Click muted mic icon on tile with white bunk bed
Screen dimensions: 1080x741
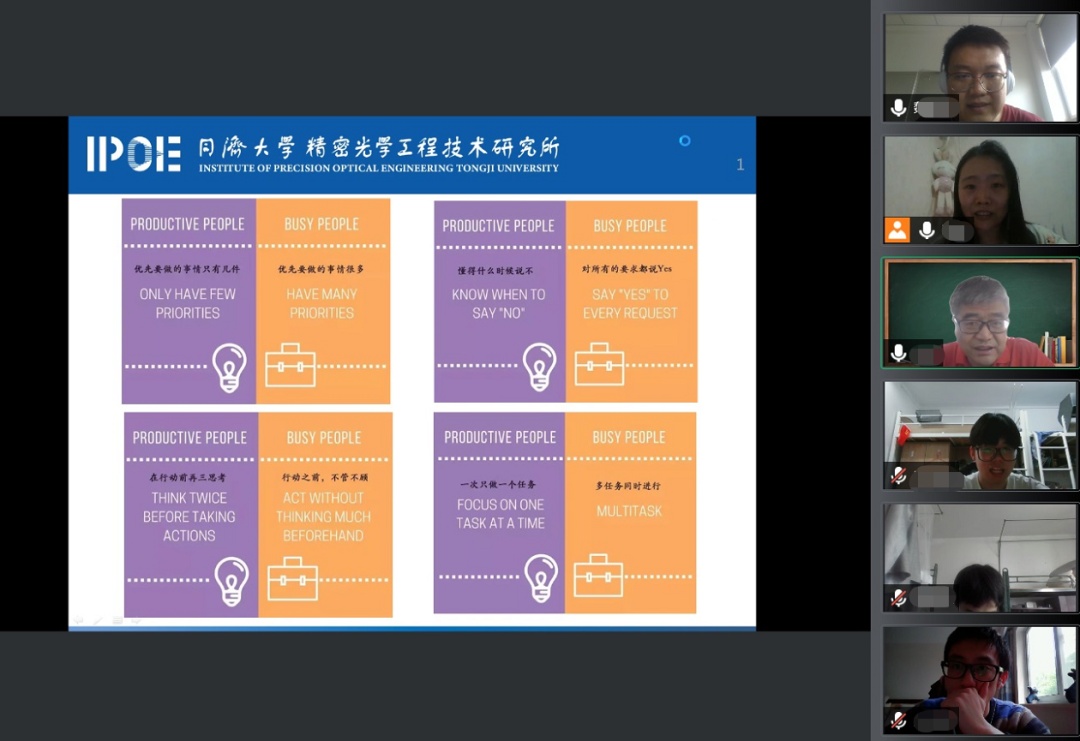pyautogui.click(x=898, y=475)
